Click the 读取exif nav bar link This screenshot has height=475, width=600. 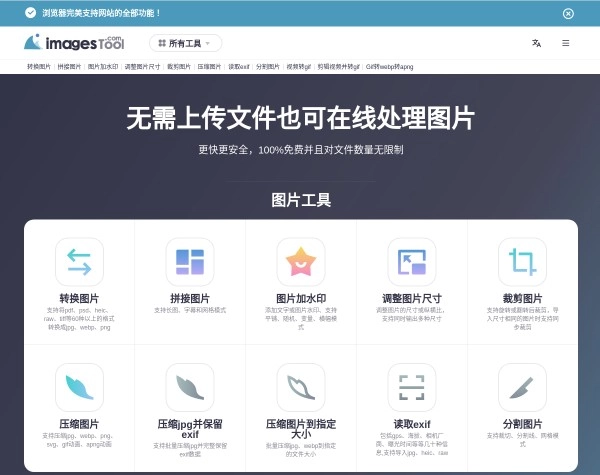coord(239,67)
